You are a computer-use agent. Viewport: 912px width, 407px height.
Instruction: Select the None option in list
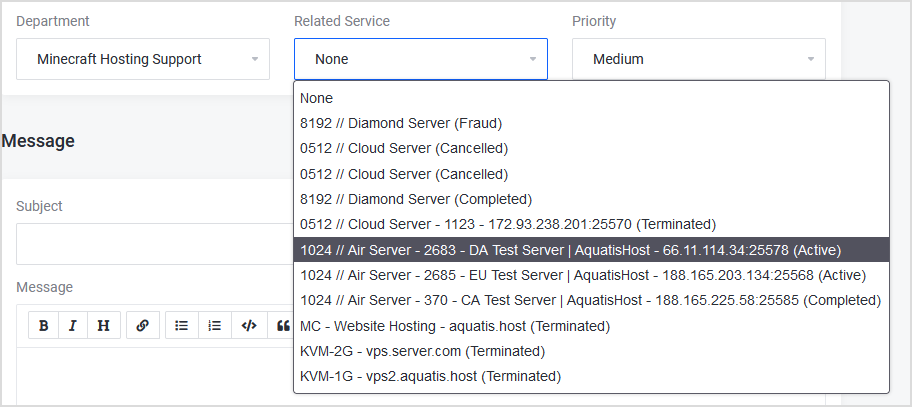592,98
